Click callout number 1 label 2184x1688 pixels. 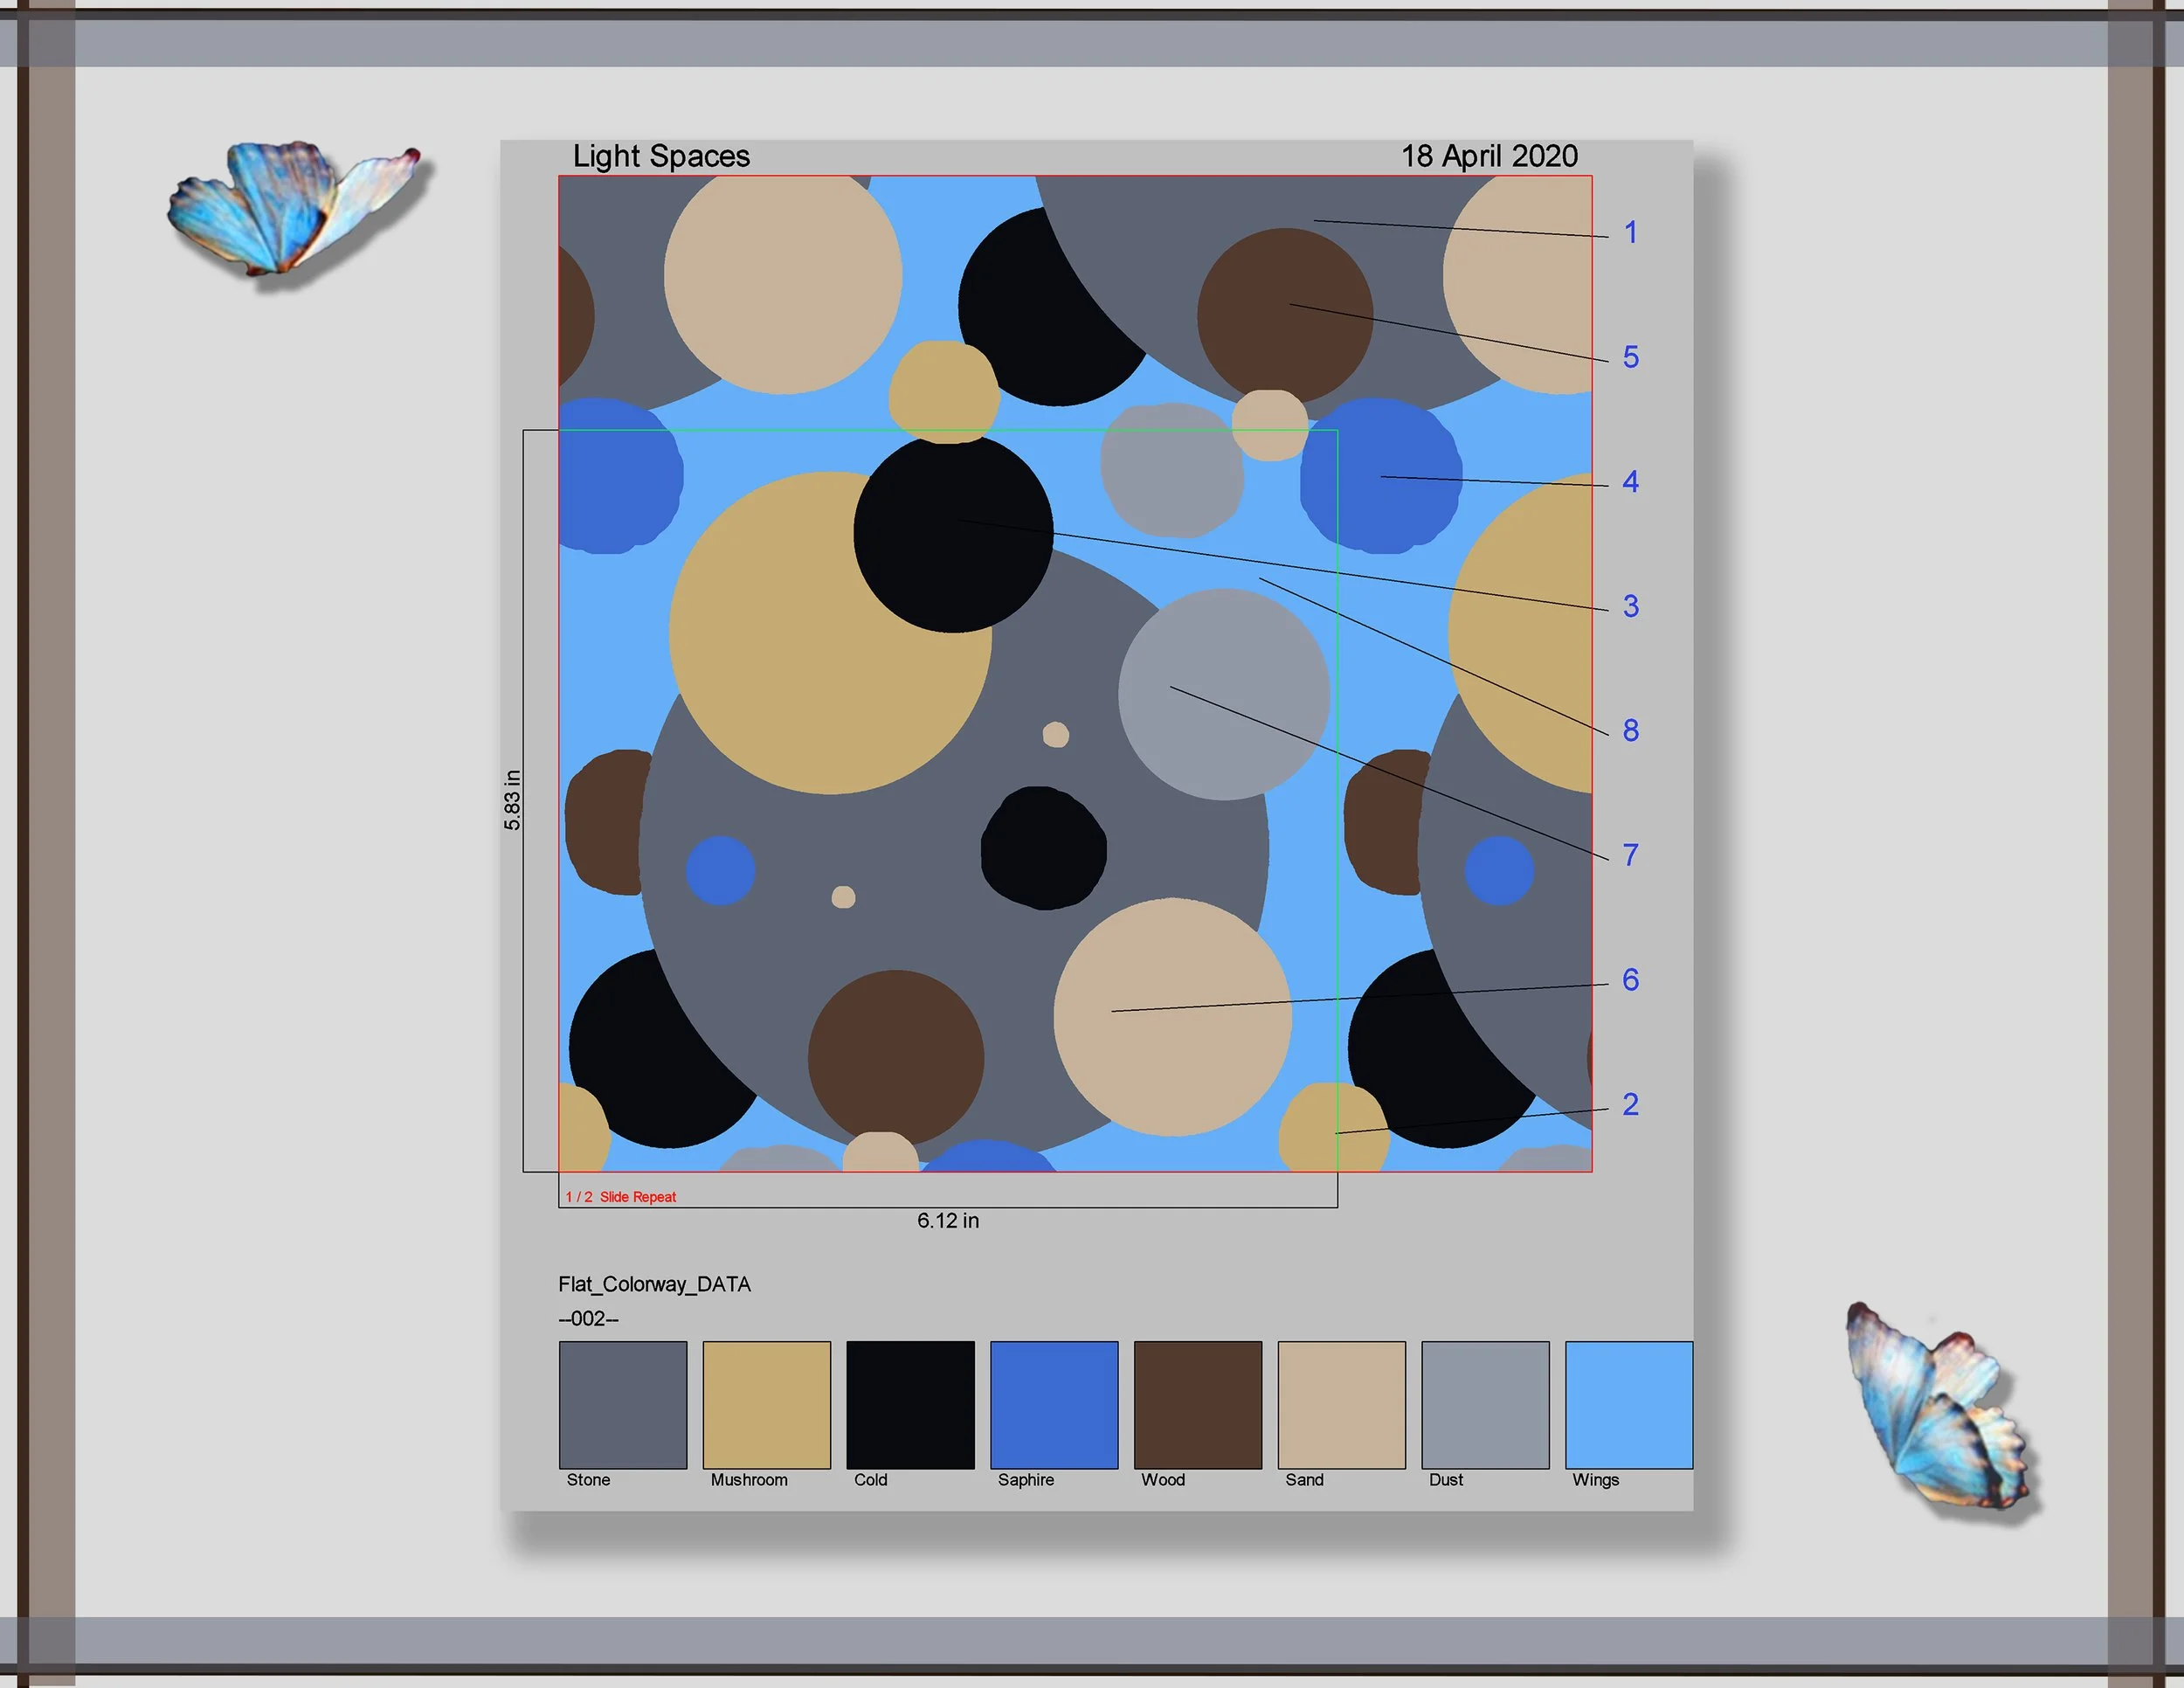(1630, 233)
